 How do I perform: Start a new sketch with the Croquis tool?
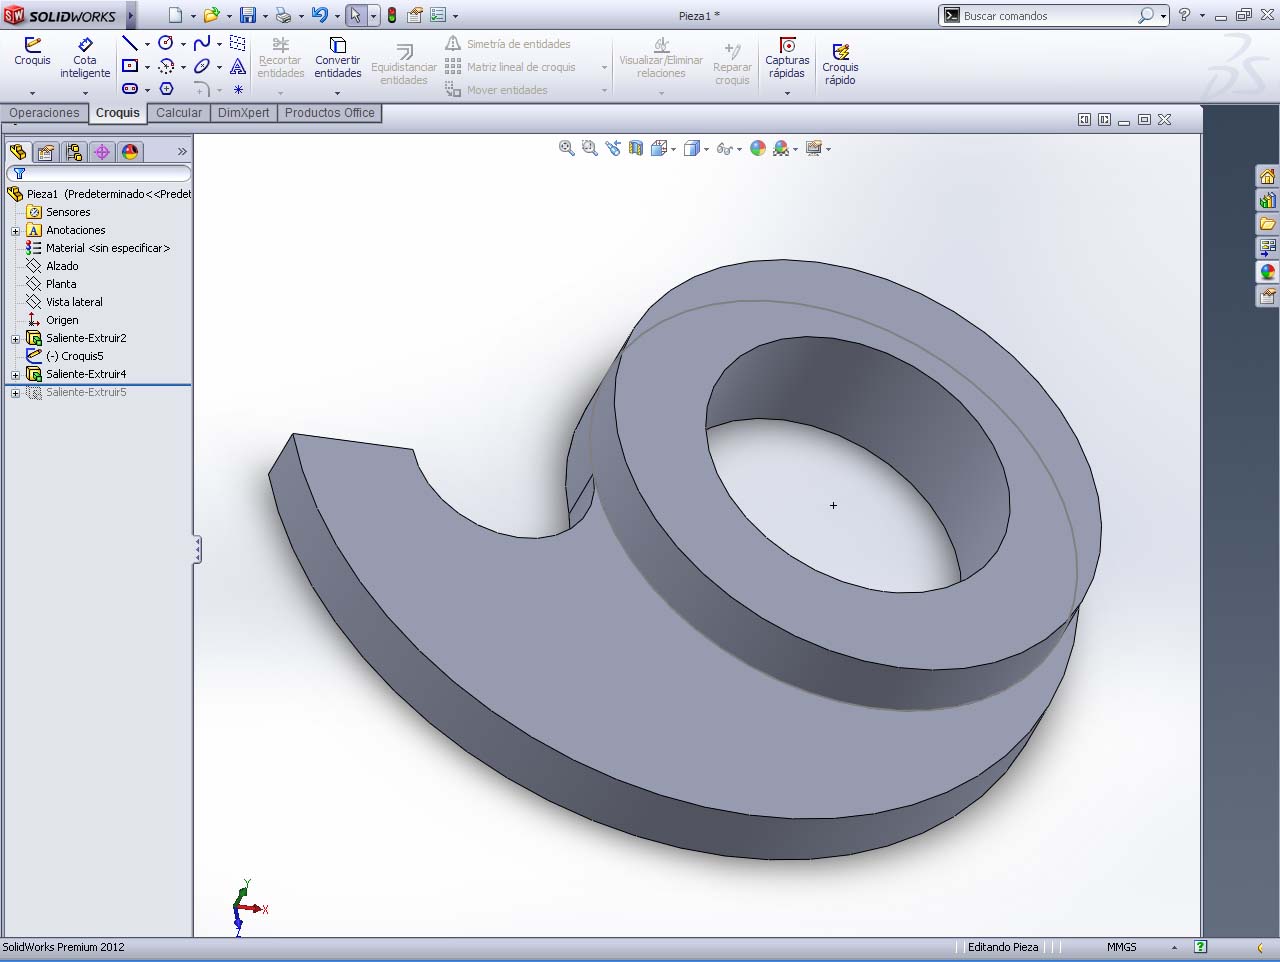(x=32, y=52)
